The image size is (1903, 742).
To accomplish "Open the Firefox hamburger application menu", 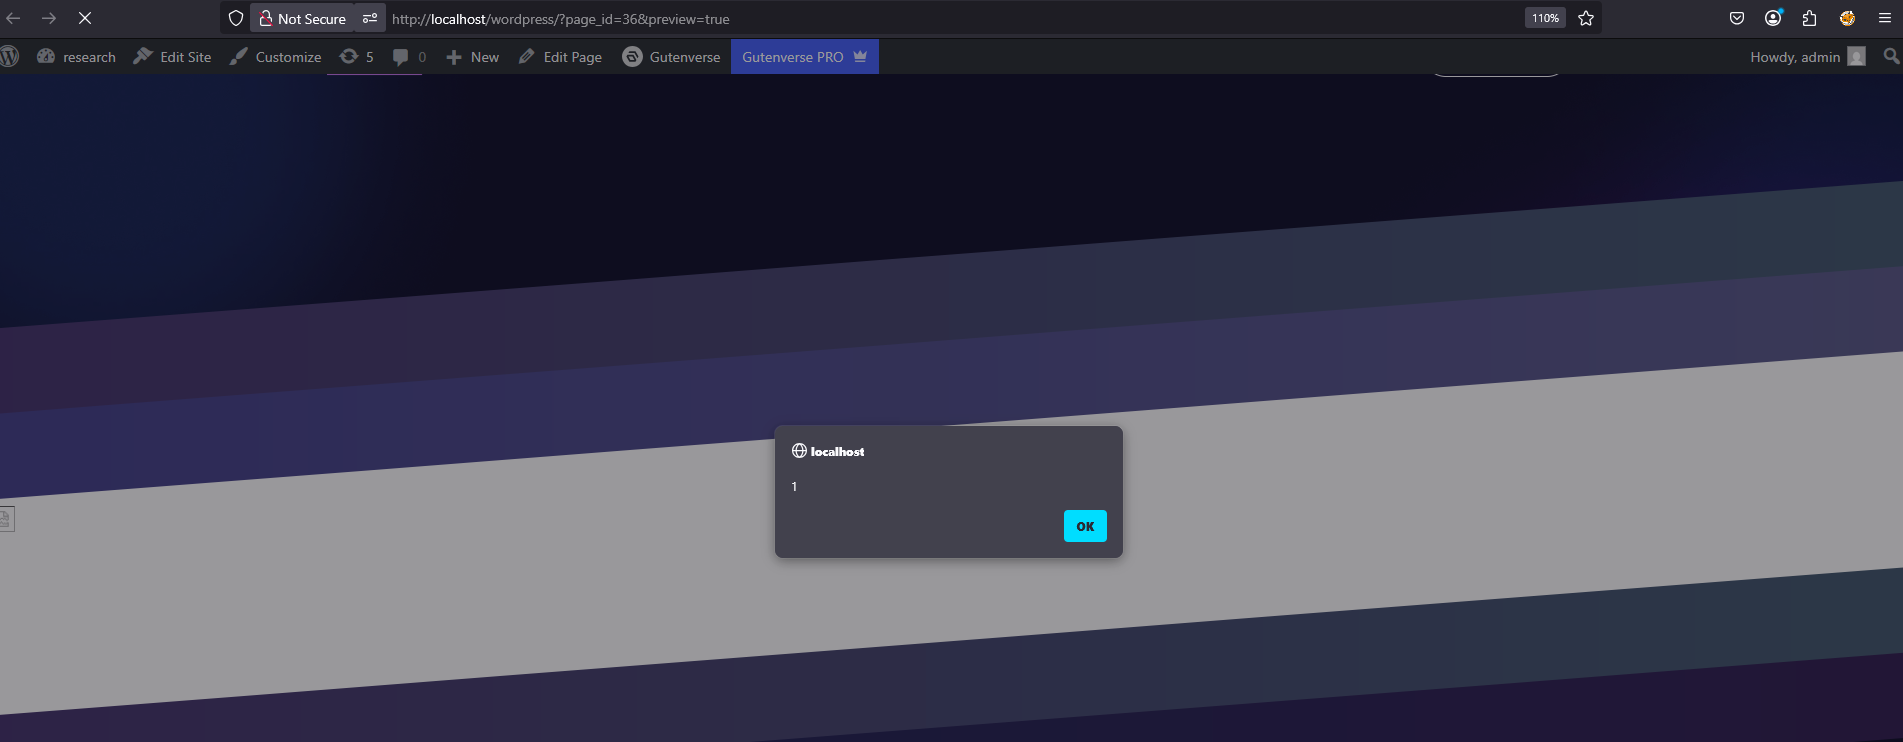I will 1884,18.
